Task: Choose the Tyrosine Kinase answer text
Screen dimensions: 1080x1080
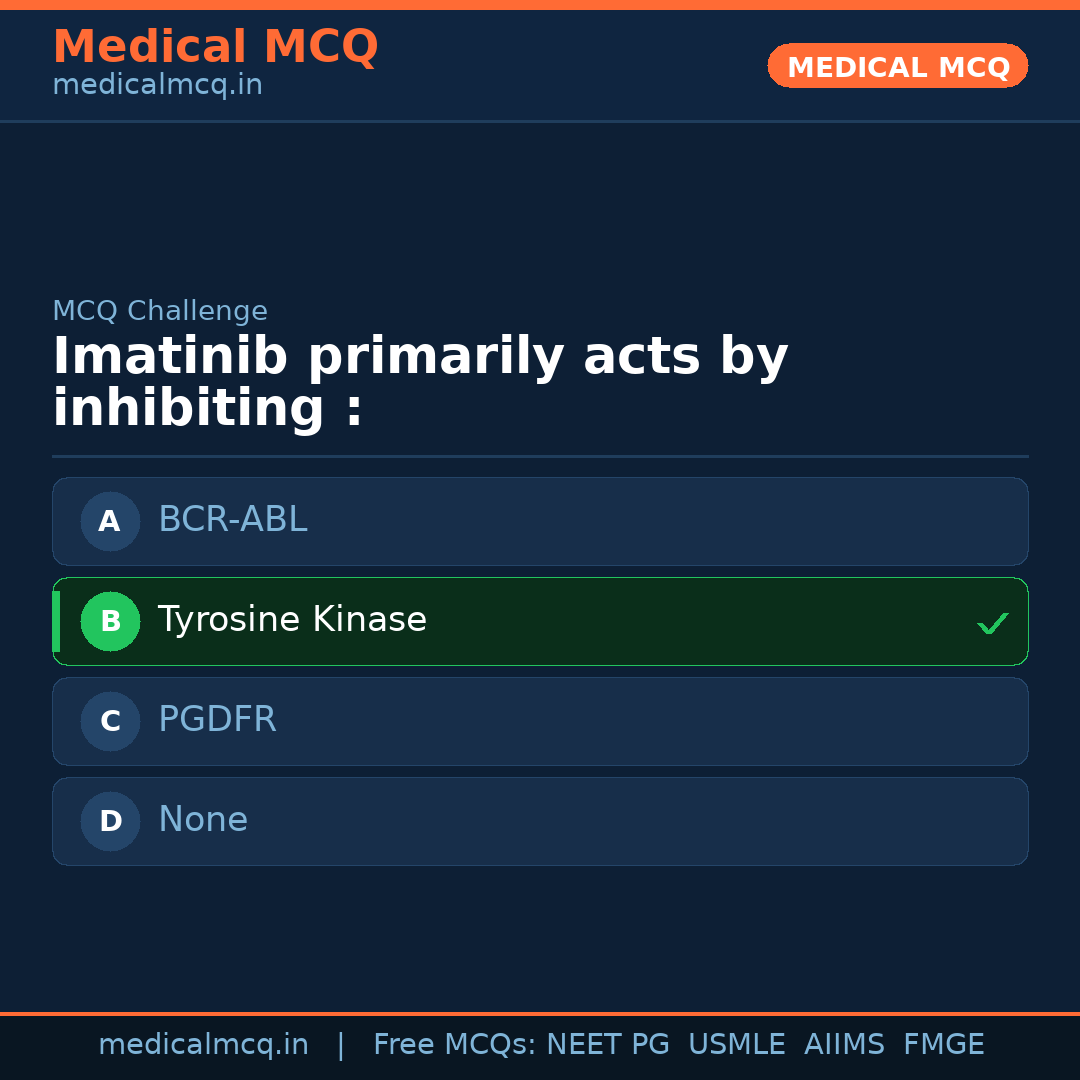Action: (x=292, y=620)
